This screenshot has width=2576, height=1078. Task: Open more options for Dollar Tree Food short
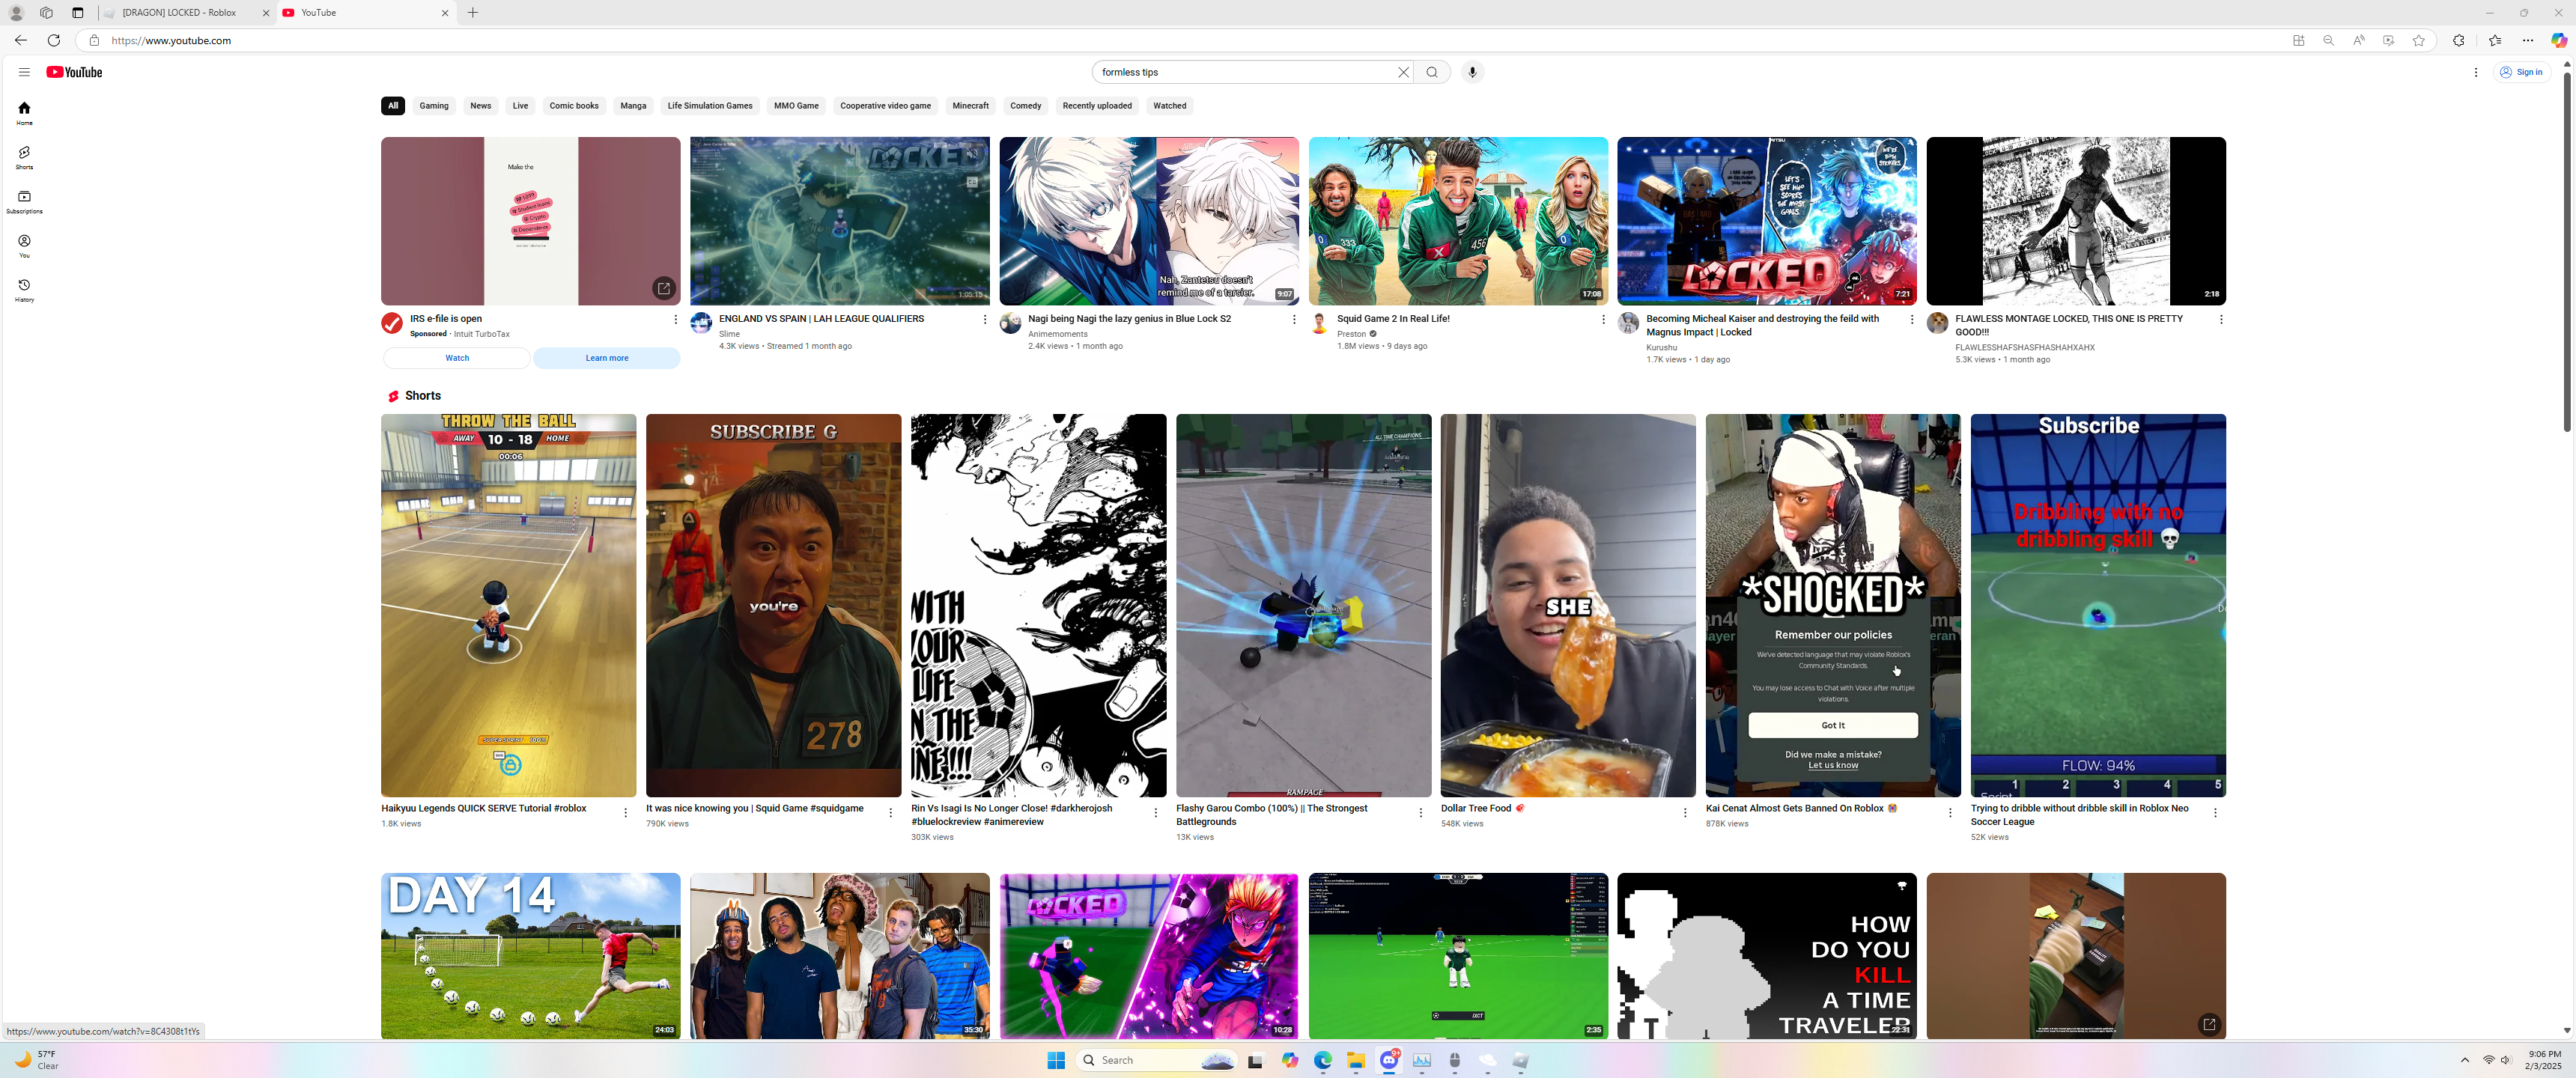1685,813
